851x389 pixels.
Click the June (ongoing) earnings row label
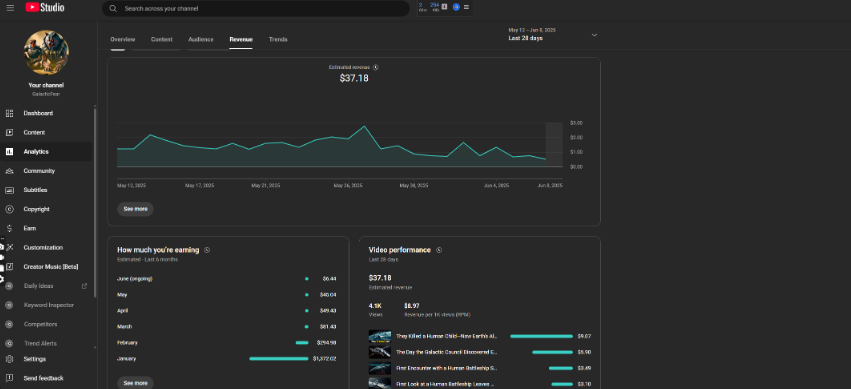coord(135,279)
